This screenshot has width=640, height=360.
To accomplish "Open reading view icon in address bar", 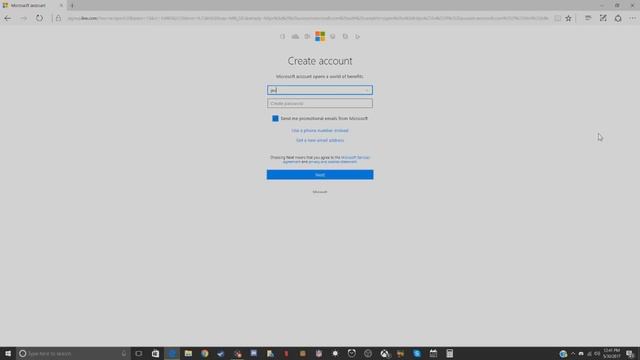I will [558, 18].
